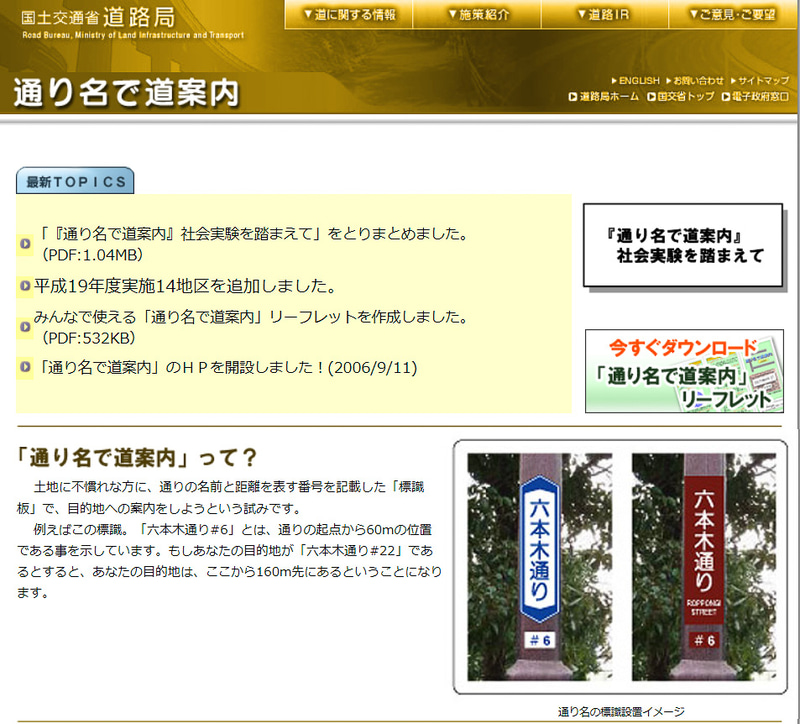Open the ご意見・ご要望 dropdown menu
Viewport: 800px width, 724px height.
(x=735, y=14)
